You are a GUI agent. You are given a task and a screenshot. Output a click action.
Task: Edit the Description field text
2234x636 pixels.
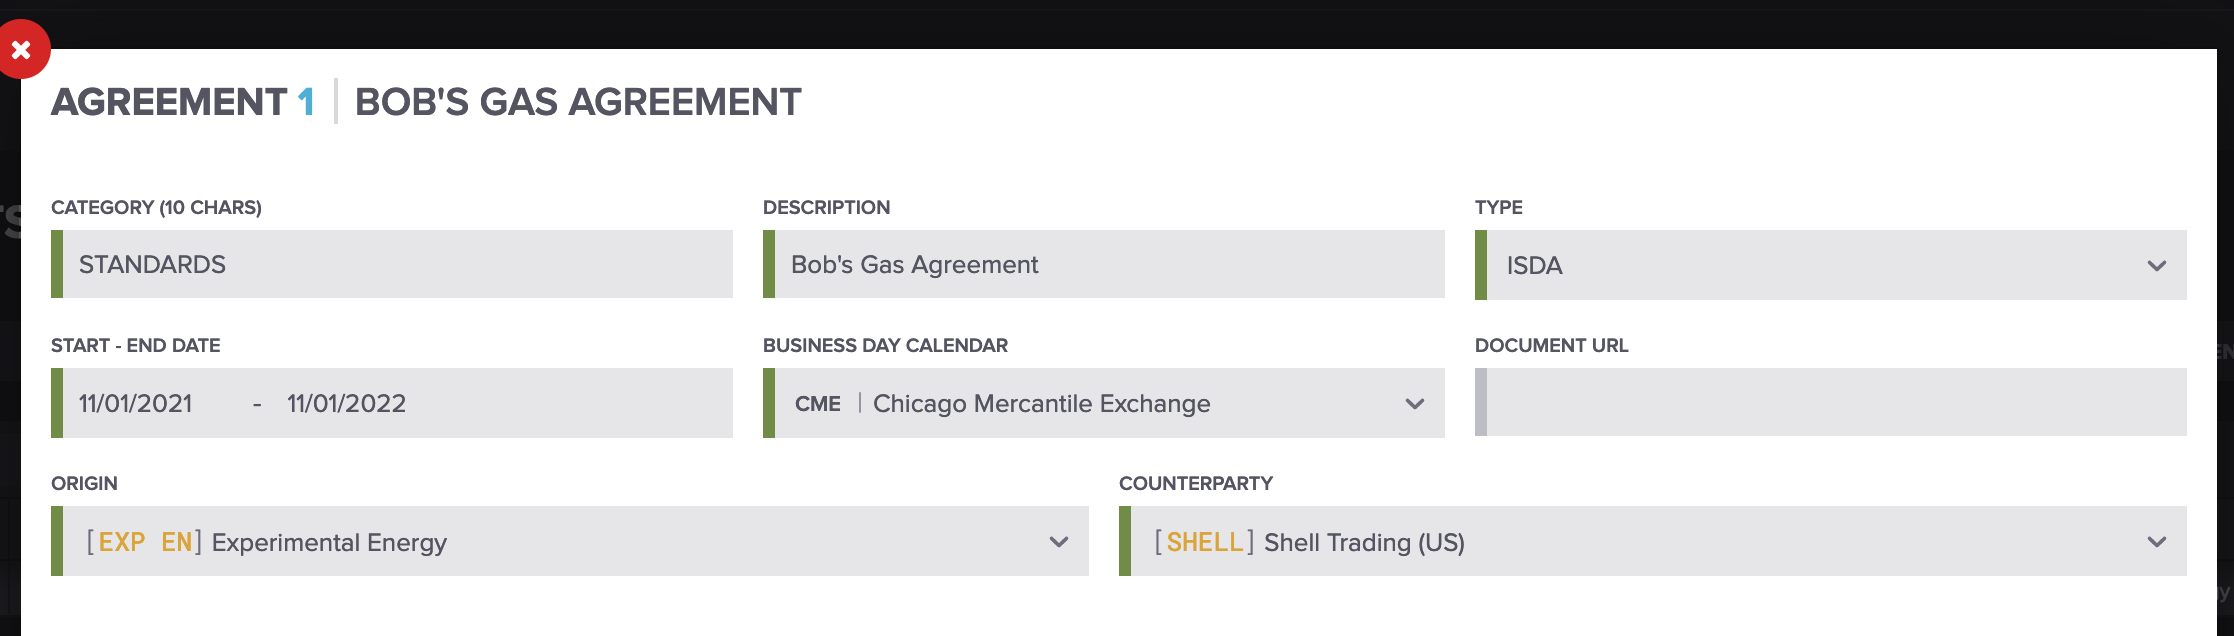[1105, 265]
